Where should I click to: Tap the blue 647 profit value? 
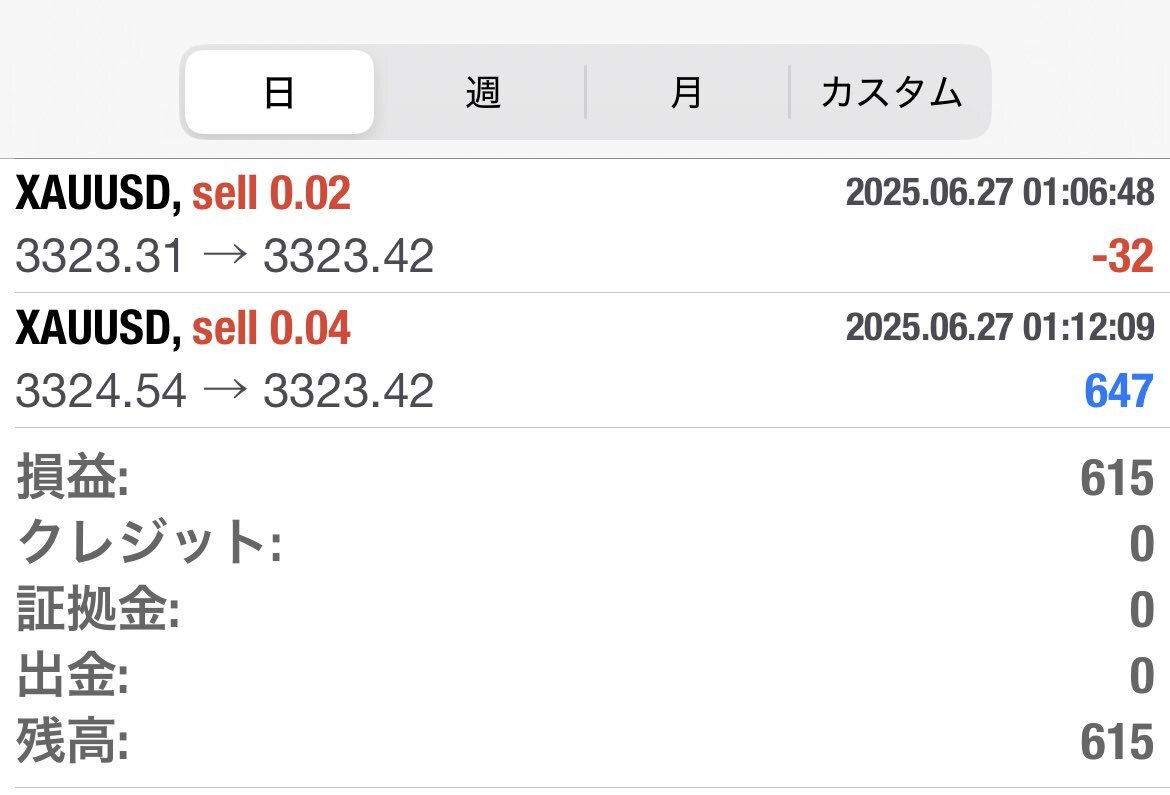point(1119,391)
